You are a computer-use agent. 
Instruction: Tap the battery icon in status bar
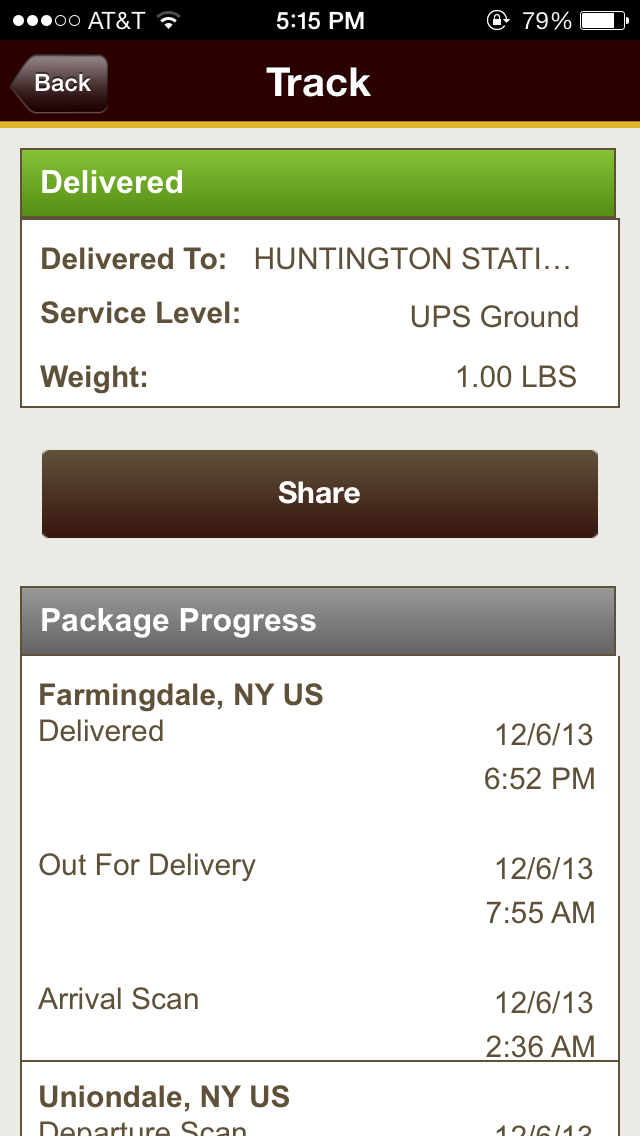pyautogui.click(x=606, y=20)
